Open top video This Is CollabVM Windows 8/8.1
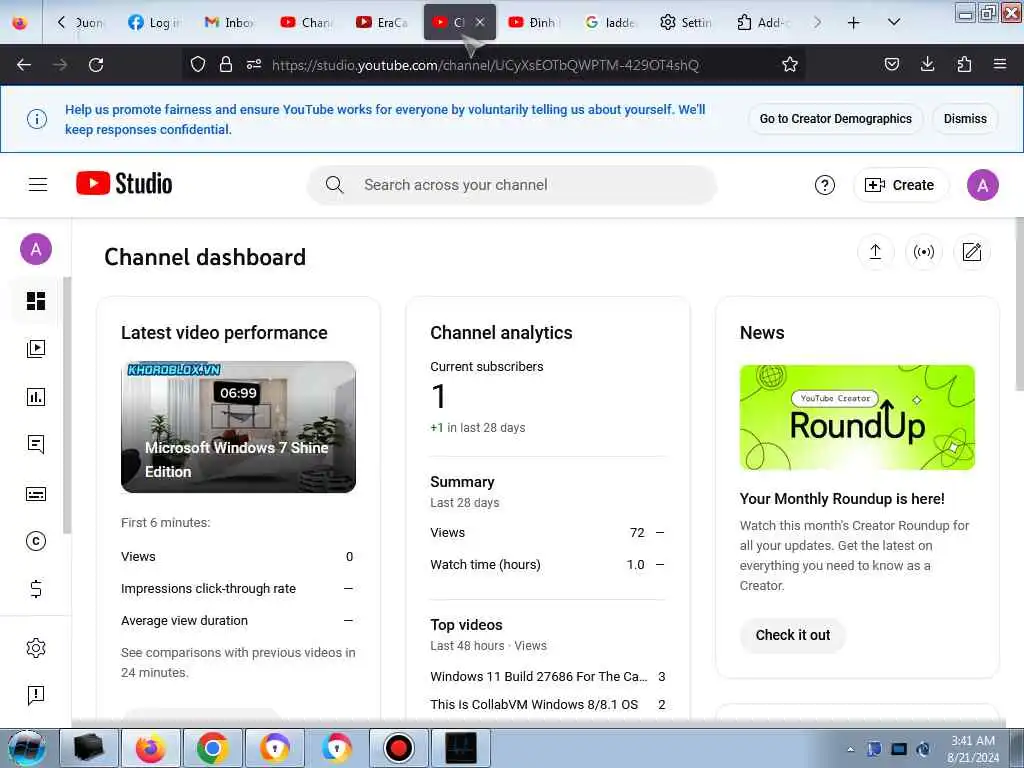 coord(534,705)
